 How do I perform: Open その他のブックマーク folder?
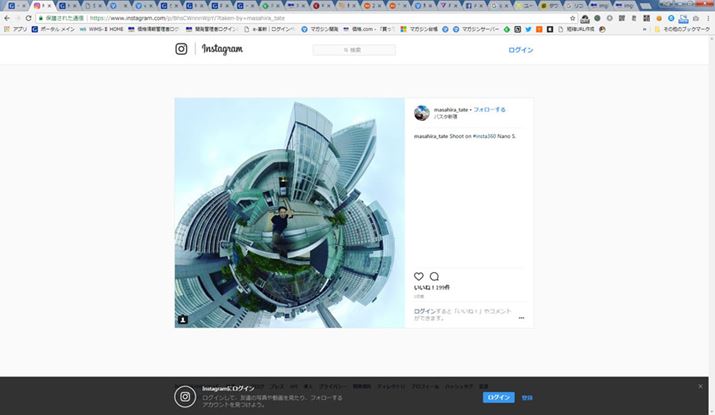pos(682,29)
